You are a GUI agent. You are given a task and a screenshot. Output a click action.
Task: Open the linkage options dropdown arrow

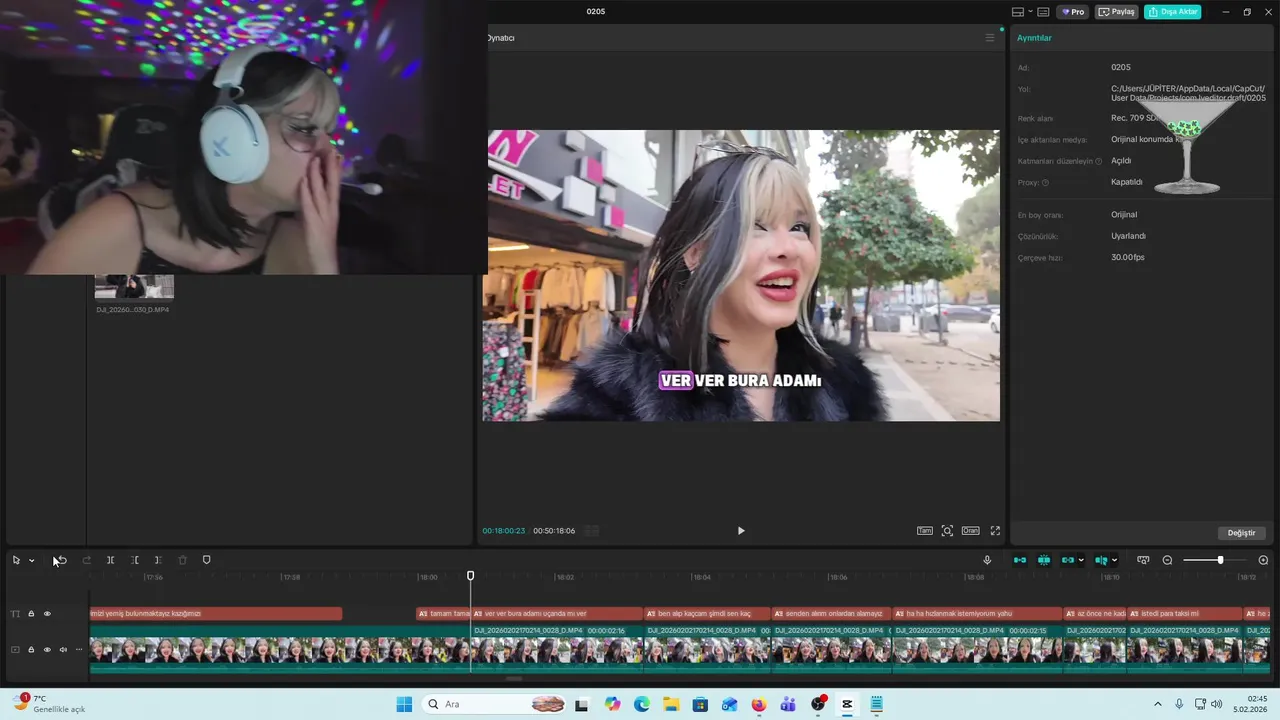tap(1081, 560)
